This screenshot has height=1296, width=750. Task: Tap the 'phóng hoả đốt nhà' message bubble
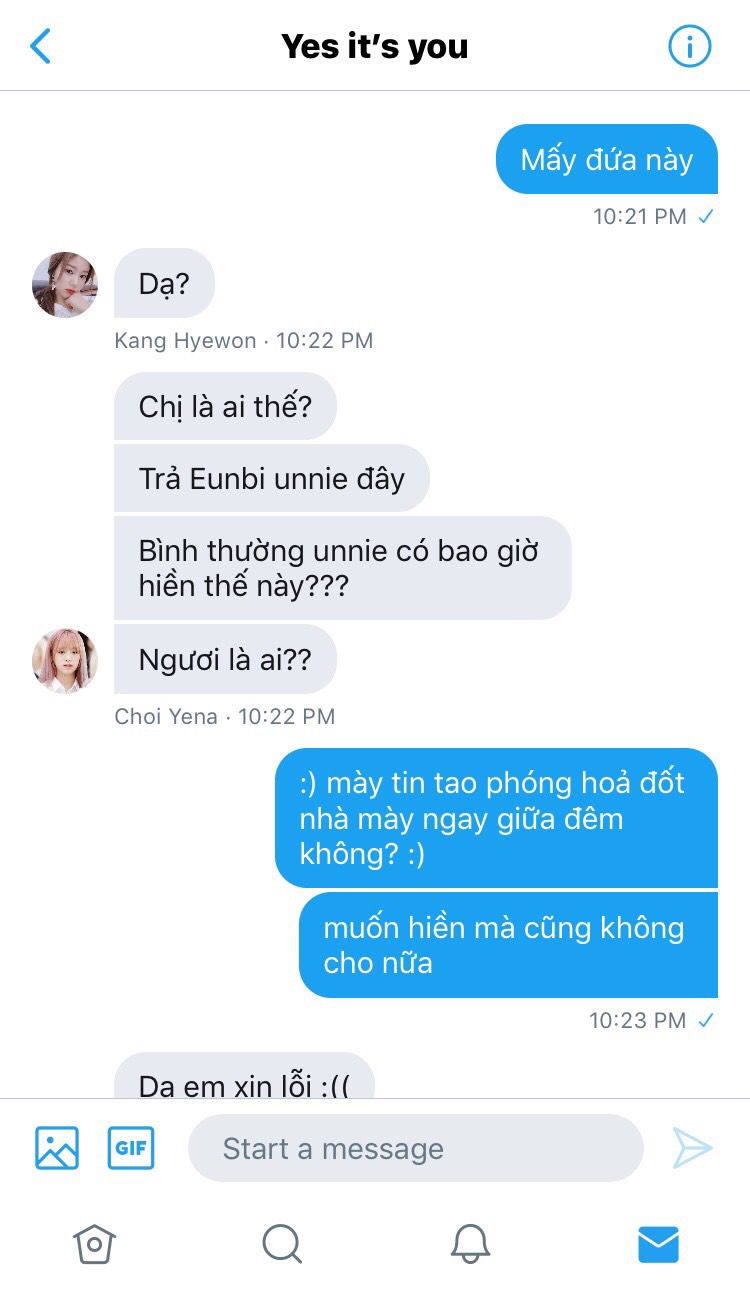(x=496, y=818)
